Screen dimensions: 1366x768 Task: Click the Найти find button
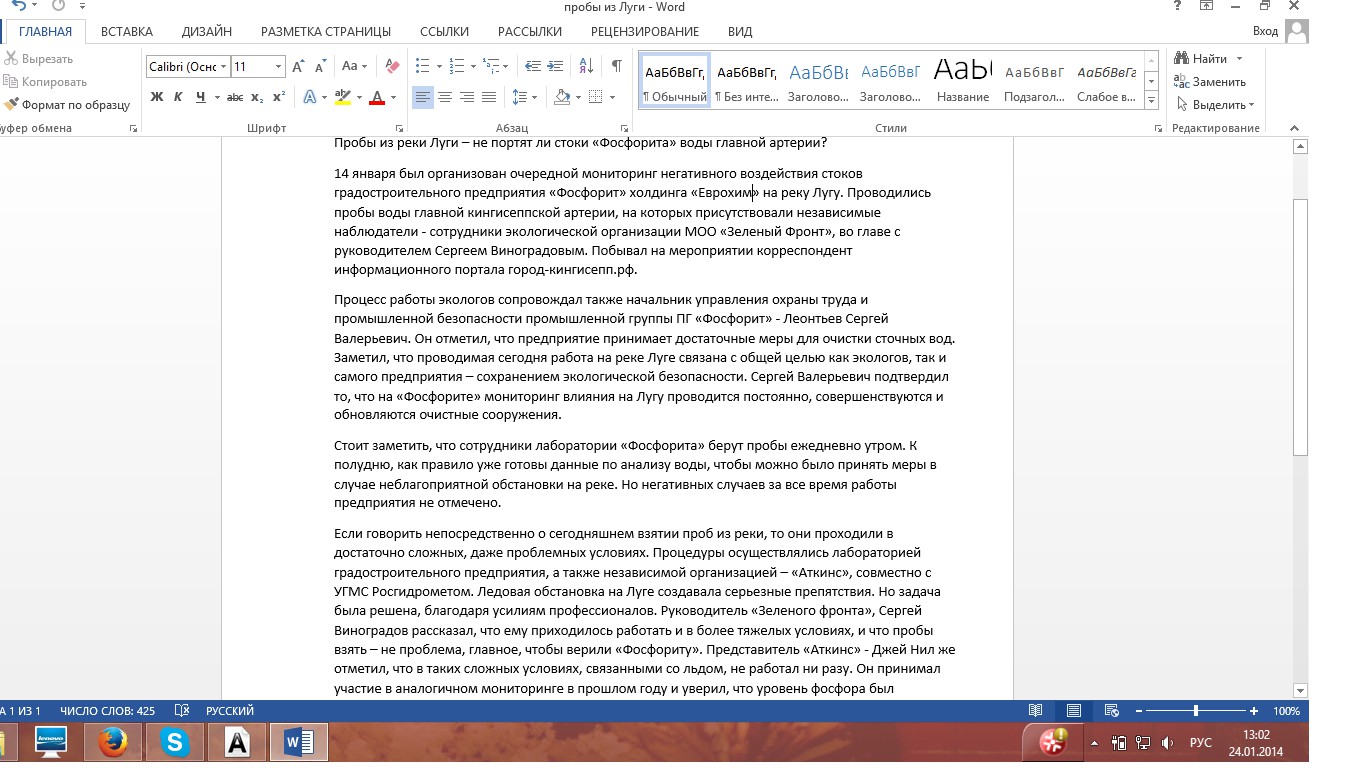[1201, 59]
